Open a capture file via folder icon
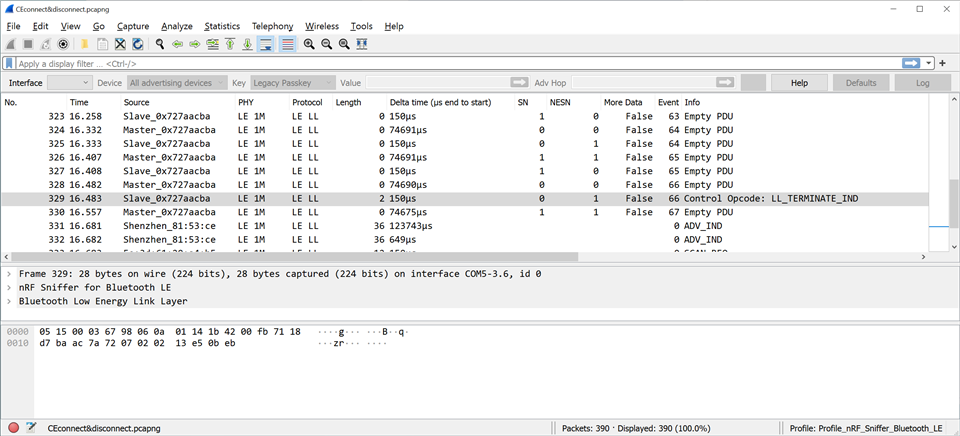The image size is (960, 436). coord(84,44)
